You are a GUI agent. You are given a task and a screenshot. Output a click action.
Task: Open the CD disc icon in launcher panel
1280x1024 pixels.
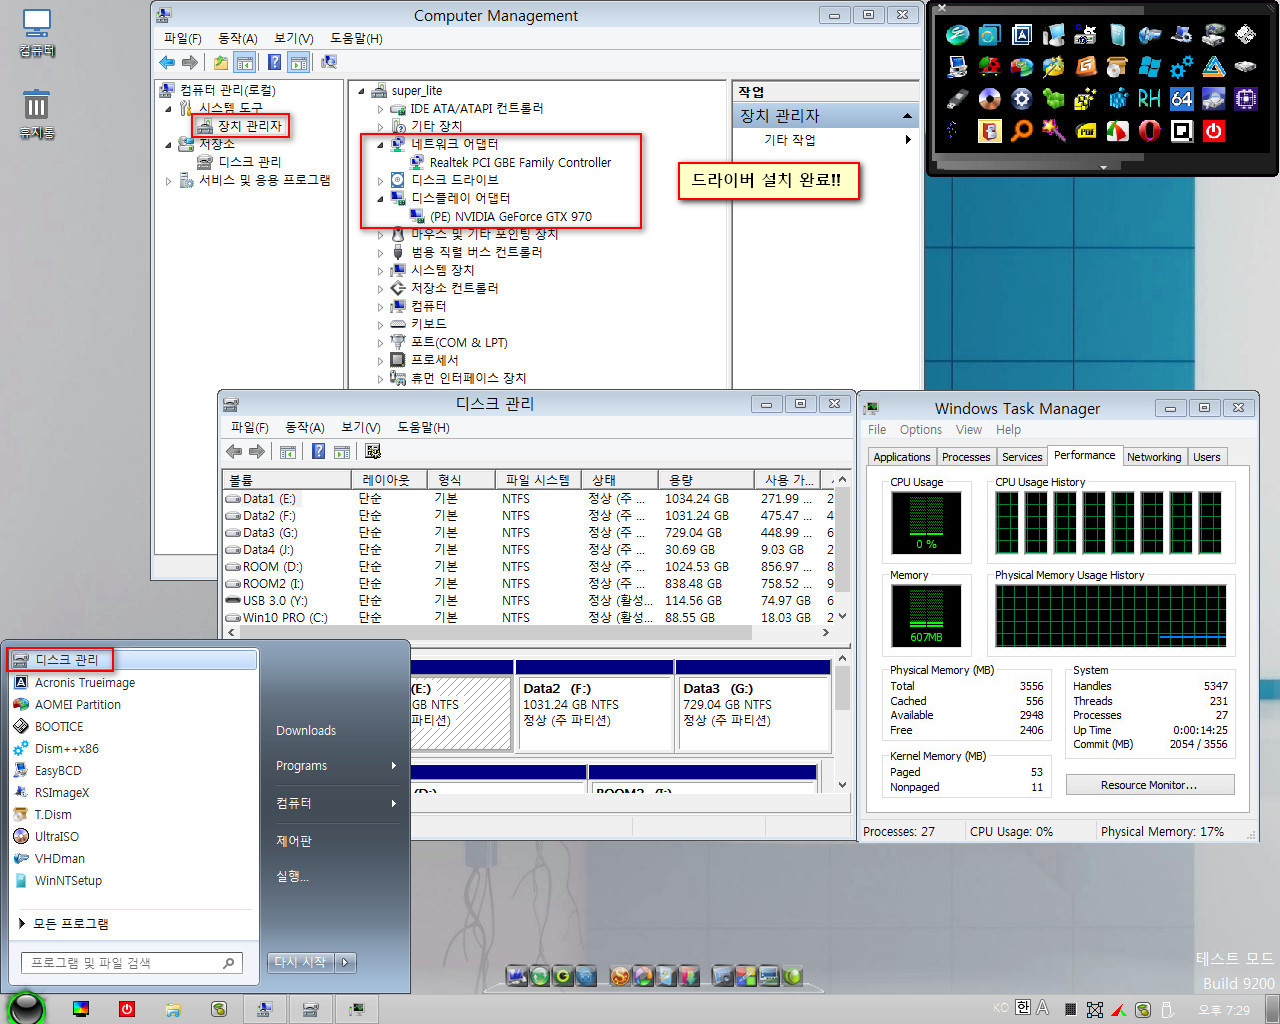pos(989,99)
